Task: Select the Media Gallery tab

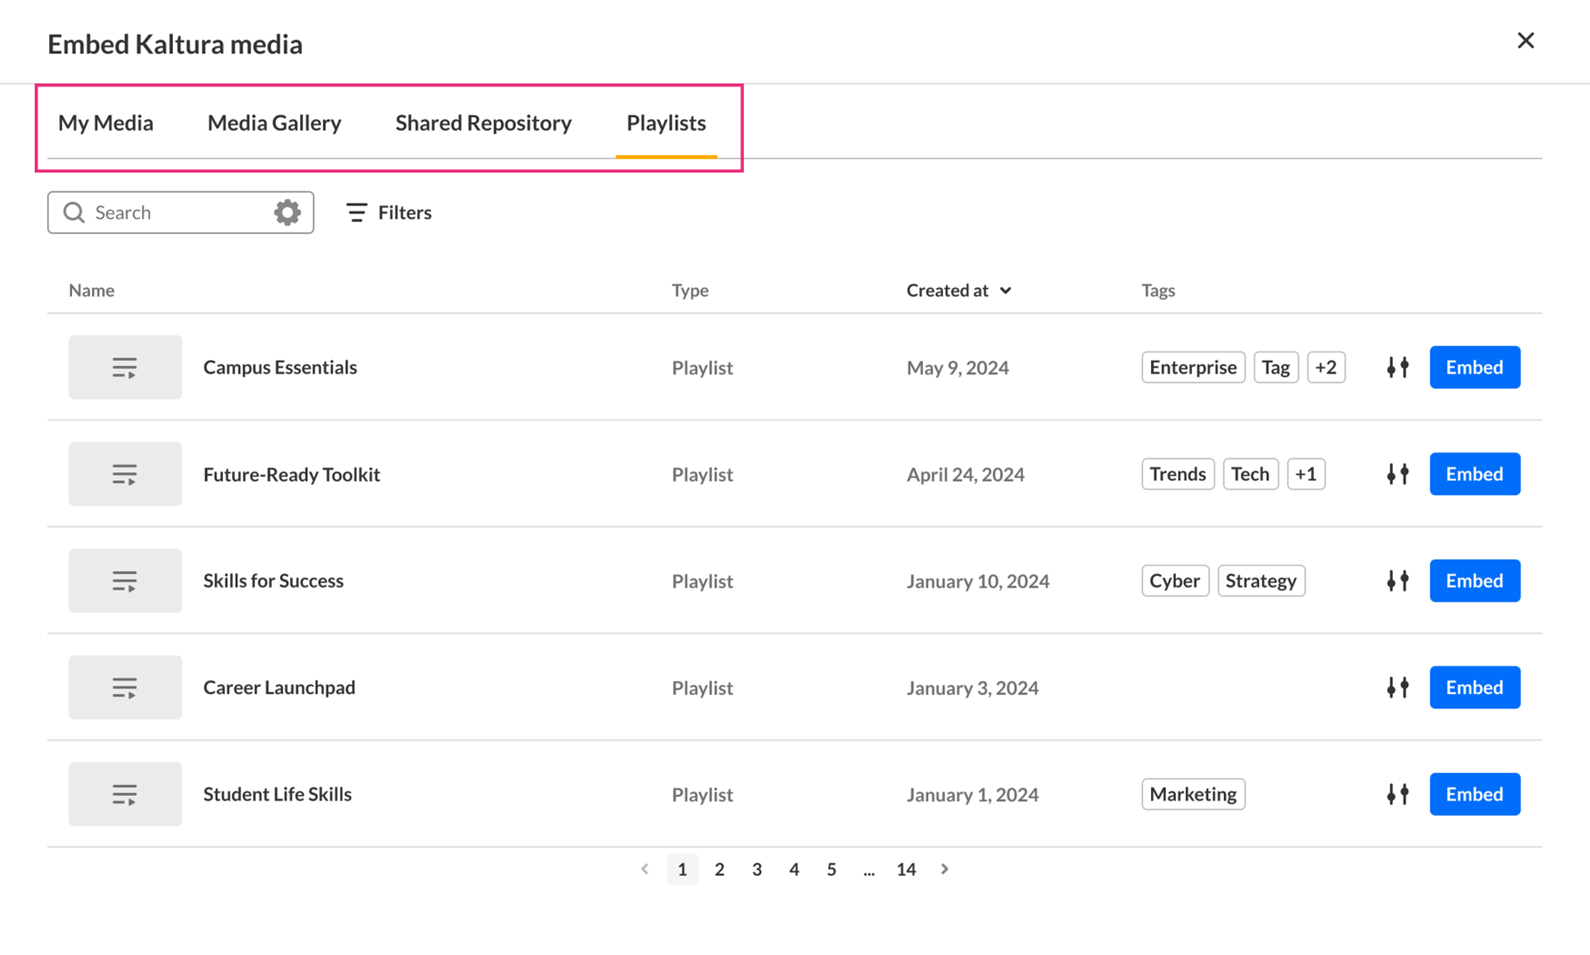Action: coord(274,123)
